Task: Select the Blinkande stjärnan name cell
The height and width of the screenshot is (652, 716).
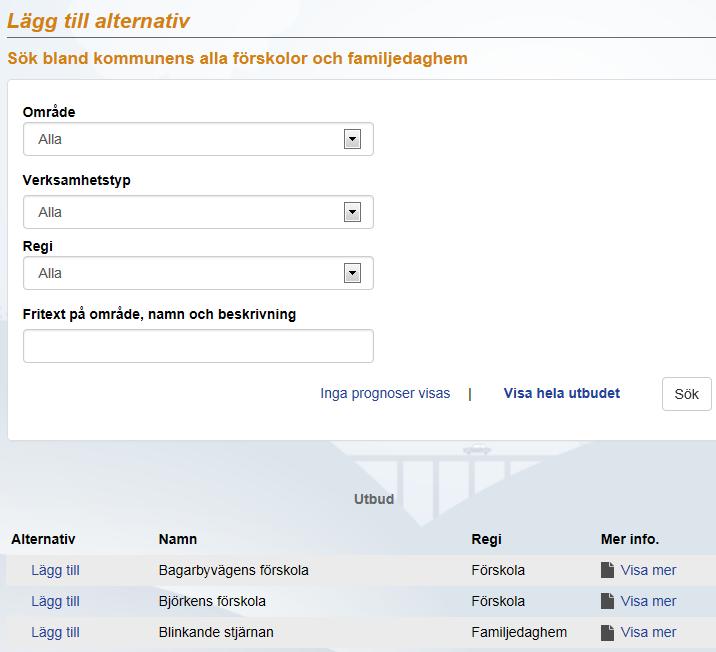Action: click(216, 632)
